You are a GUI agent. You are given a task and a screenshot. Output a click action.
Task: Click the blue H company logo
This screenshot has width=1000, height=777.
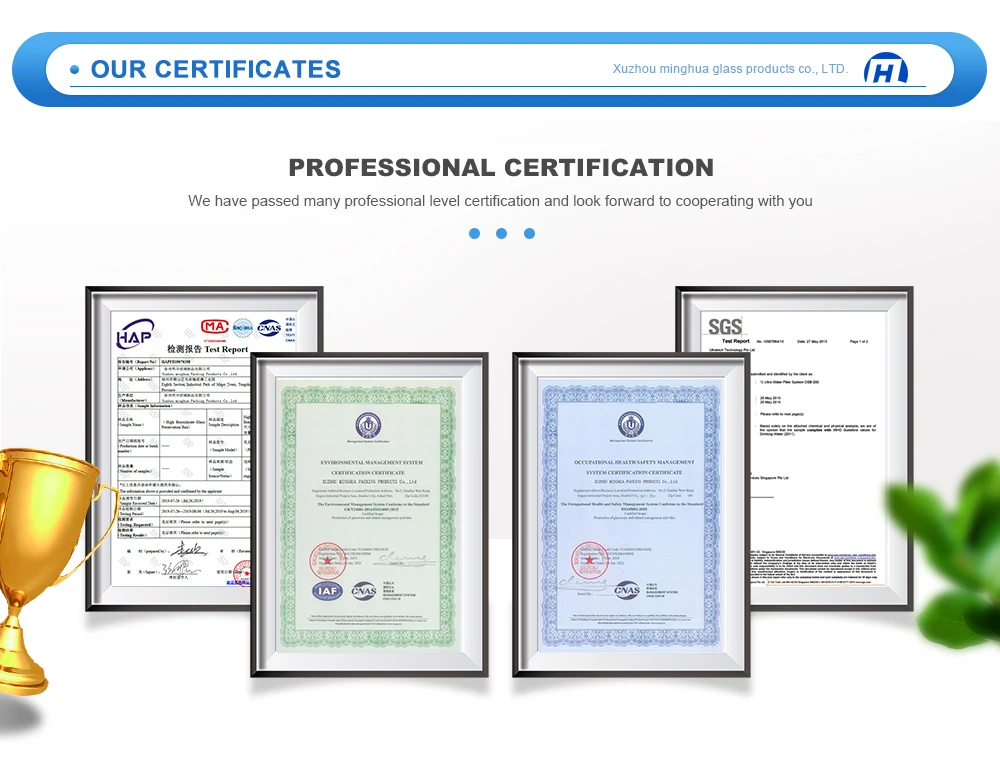point(886,69)
